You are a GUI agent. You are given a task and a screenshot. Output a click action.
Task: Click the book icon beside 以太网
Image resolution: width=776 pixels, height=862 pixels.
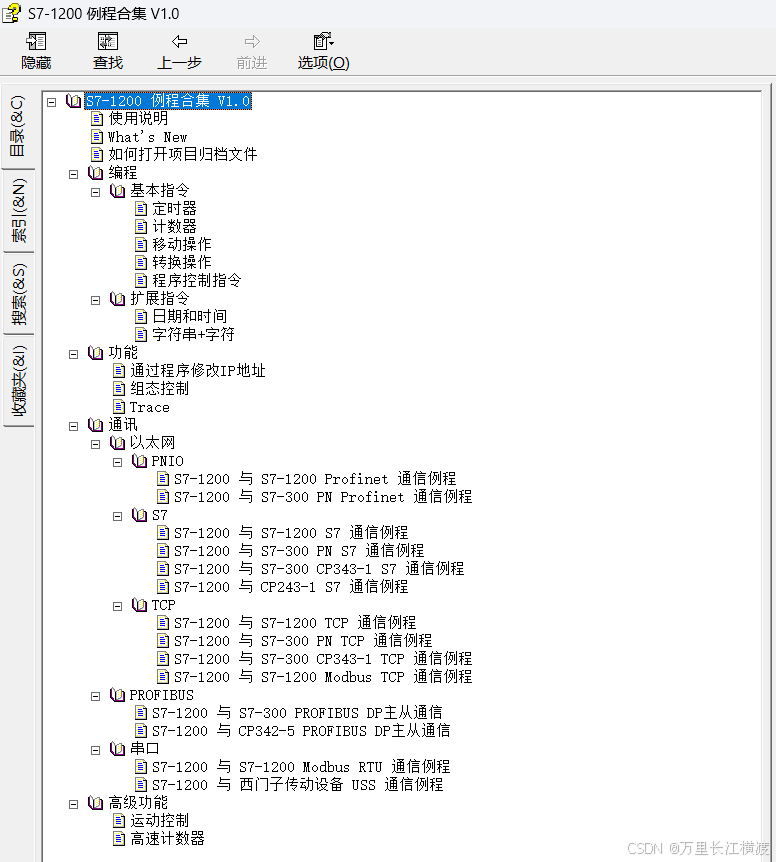tap(117, 443)
